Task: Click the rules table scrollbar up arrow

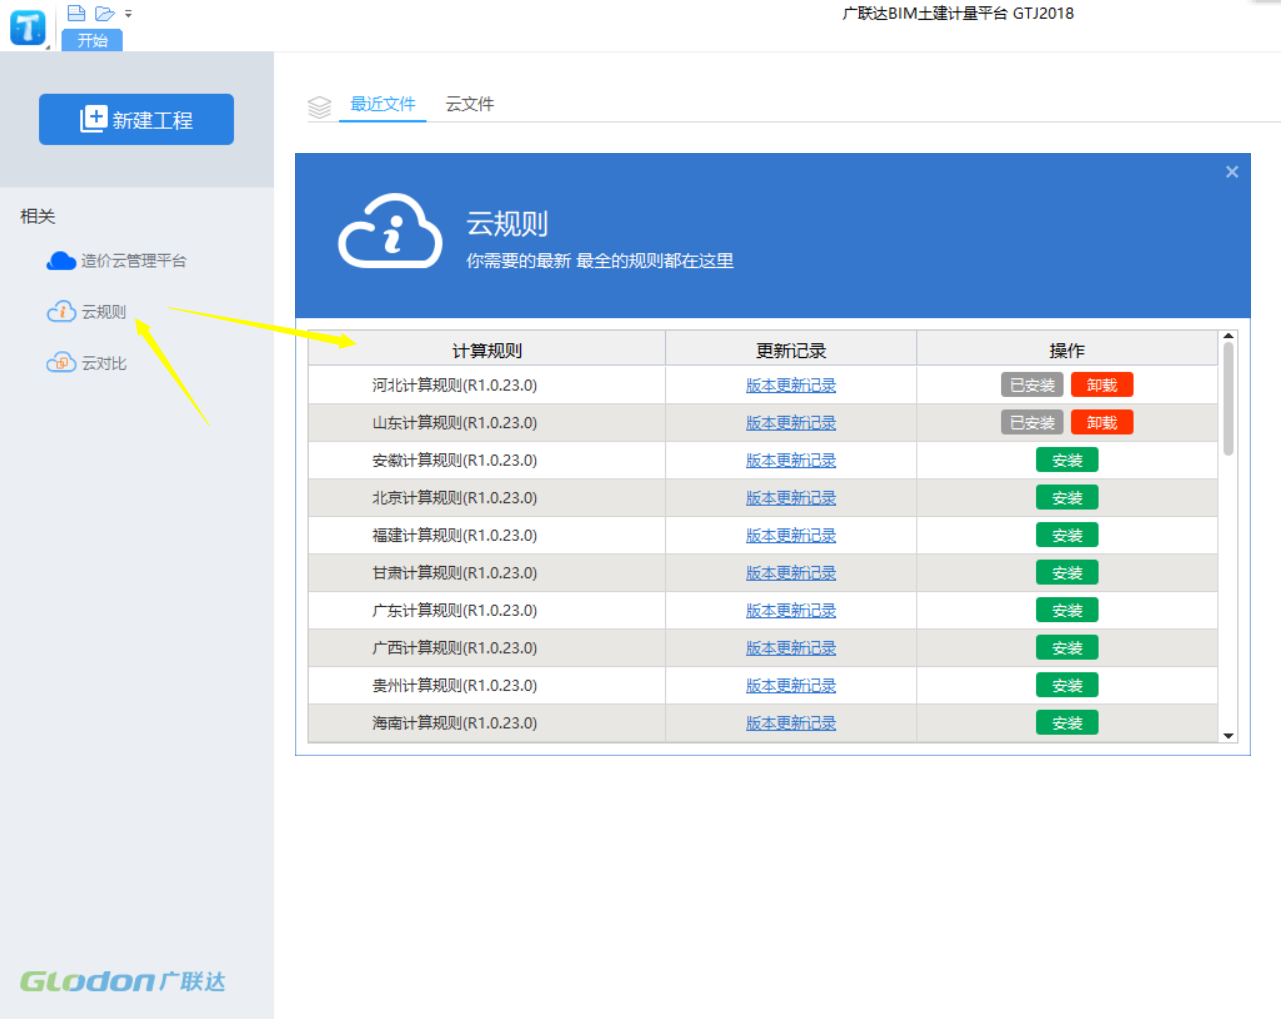Action: [1228, 336]
